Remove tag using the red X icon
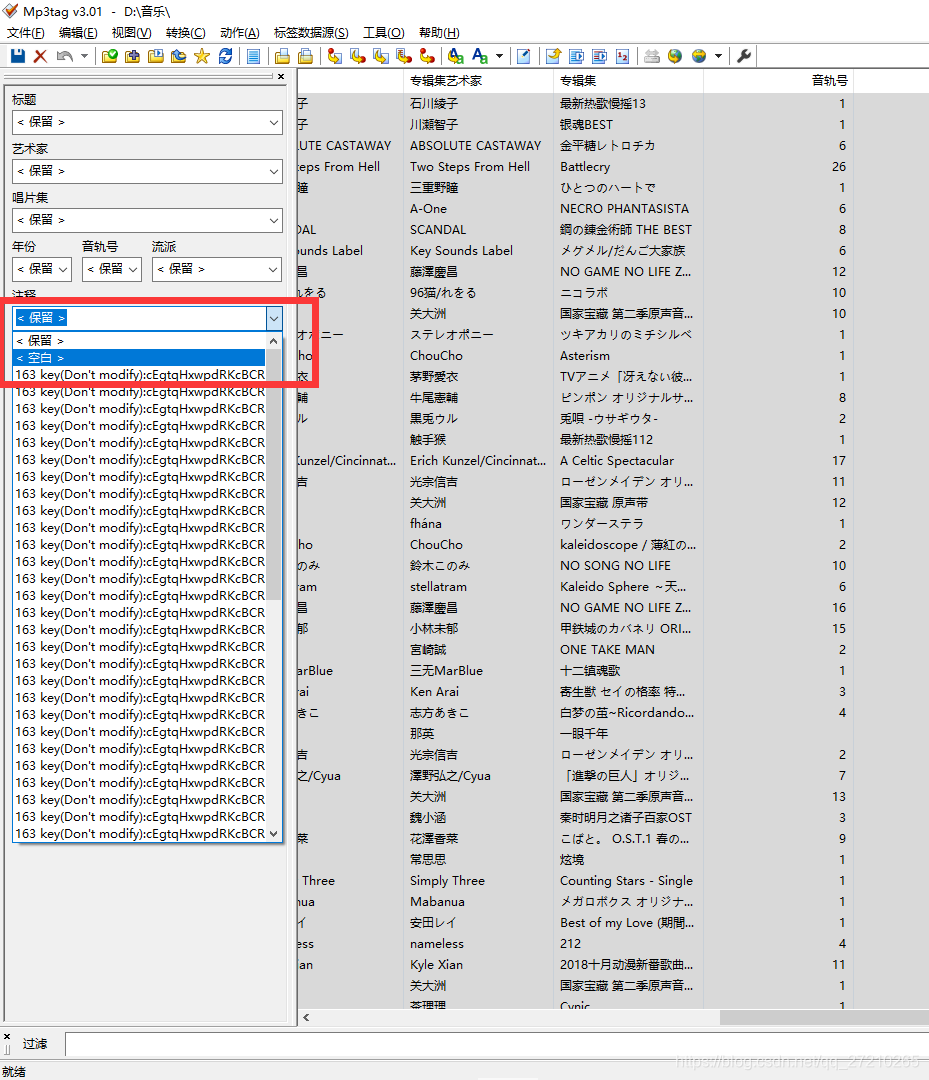Viewport: 929px width, 1080px height. (x=41, y=56)
